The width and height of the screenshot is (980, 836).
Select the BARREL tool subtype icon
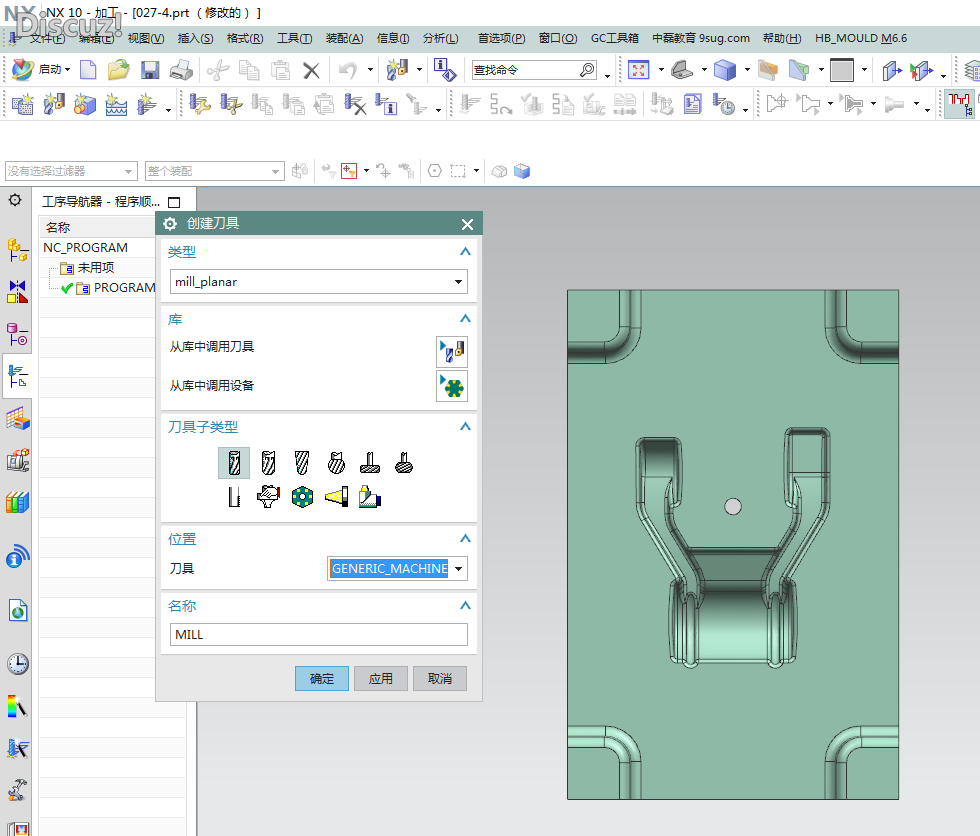[404, 463]
